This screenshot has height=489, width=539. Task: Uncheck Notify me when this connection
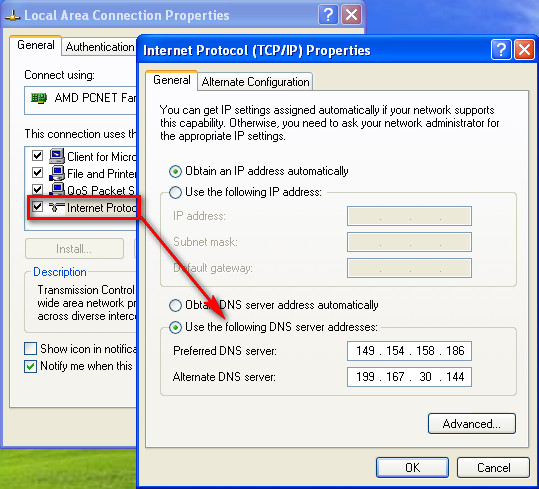point(30,366)
